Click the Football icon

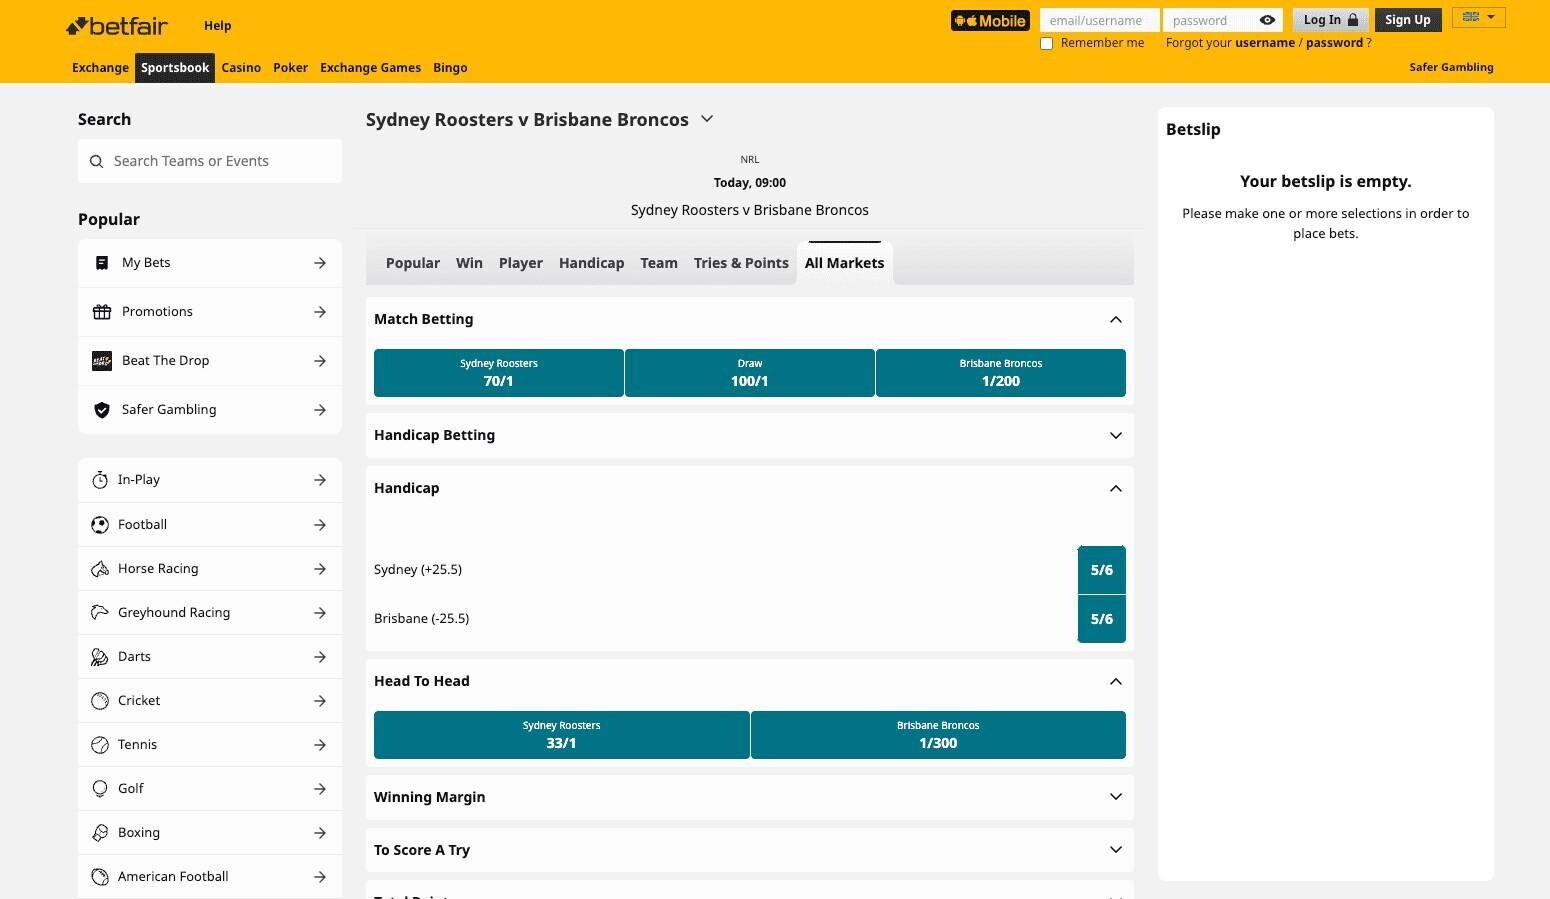pyautogui.click(x=100, y=525)
